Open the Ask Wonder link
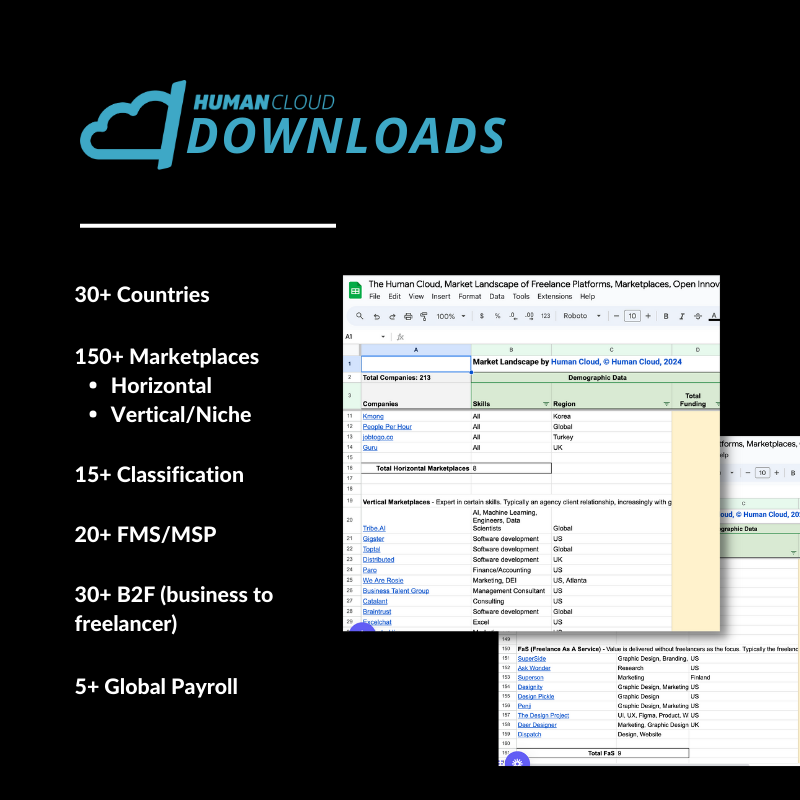Image resolution: width=800 pixels, height=800 pixels. click(534, 668)
